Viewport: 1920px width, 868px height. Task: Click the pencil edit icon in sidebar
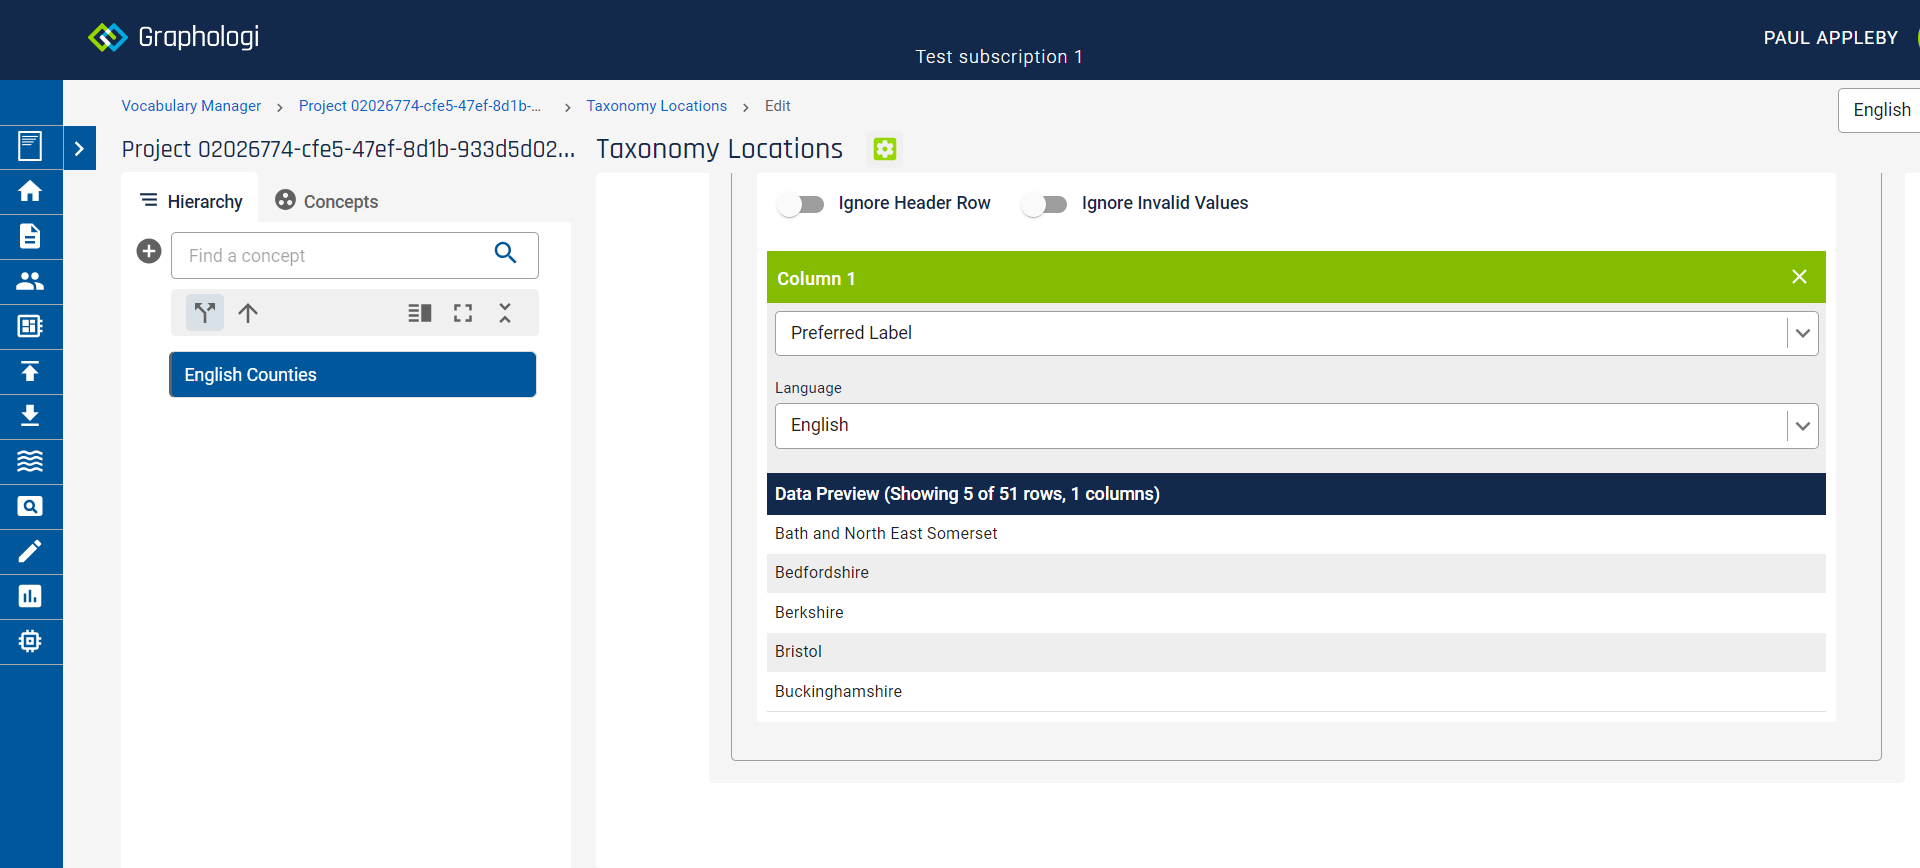(30, 551)
